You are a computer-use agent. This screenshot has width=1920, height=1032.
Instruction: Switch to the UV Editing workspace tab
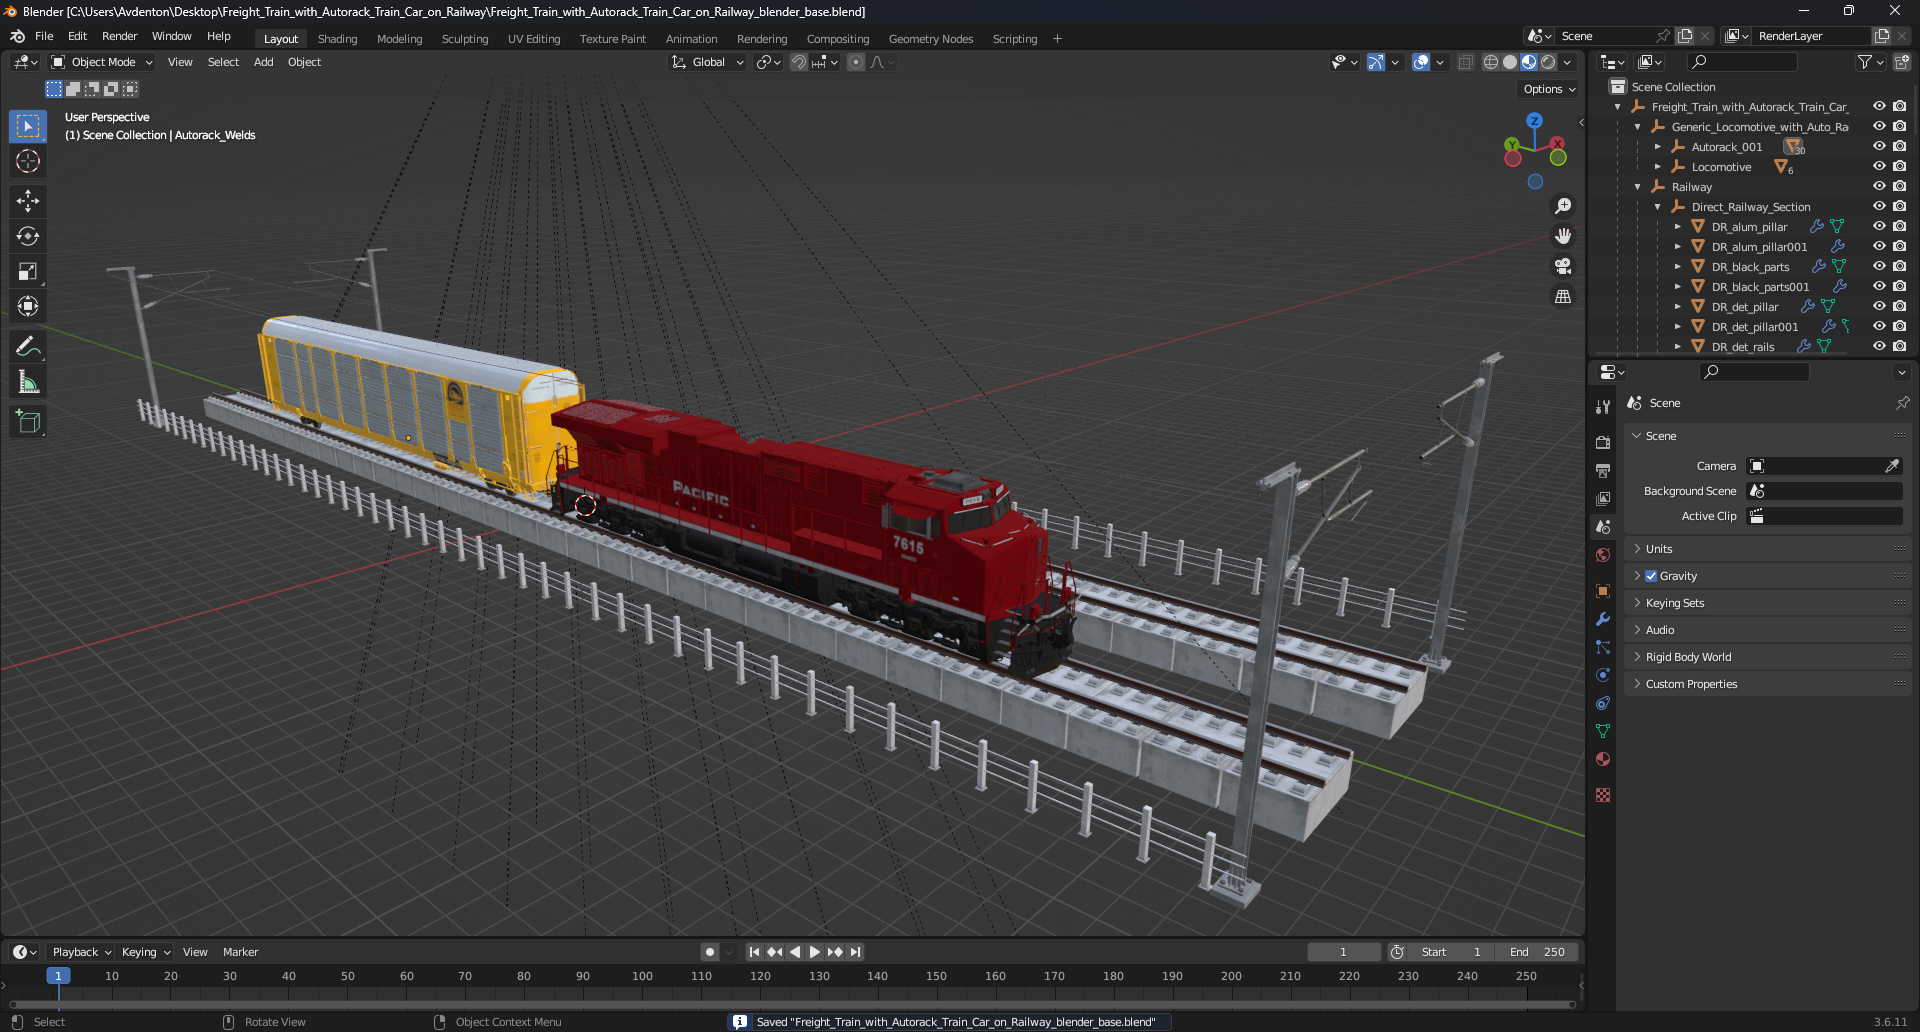point(534,39)
